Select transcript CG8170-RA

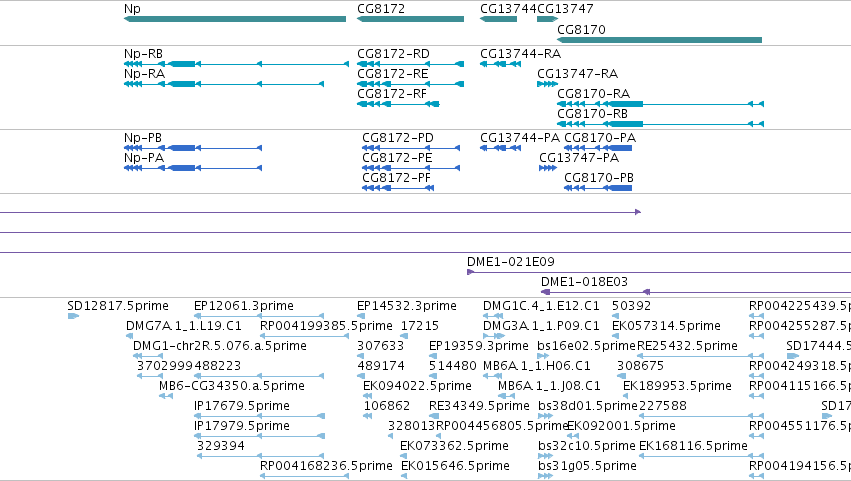click(594, 94)
